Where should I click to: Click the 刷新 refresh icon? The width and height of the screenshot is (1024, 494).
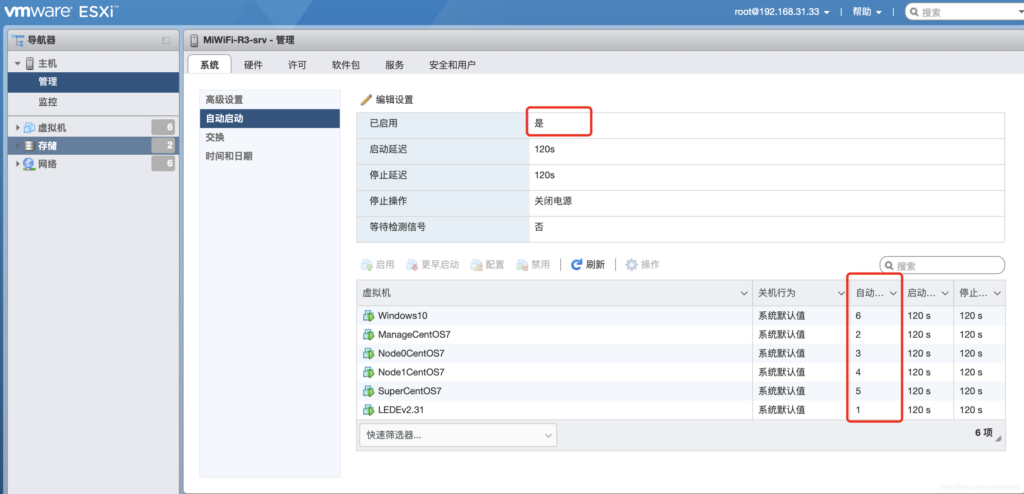[577, 265]
